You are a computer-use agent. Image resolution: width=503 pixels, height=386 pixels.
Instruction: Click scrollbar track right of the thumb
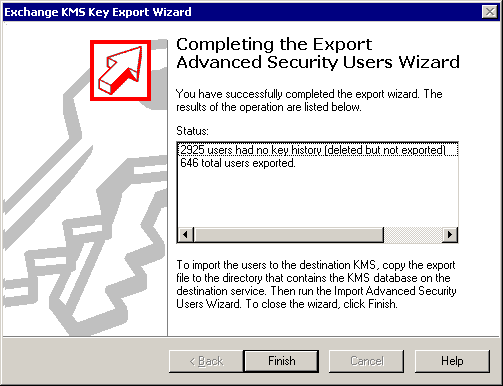[413, 234]
